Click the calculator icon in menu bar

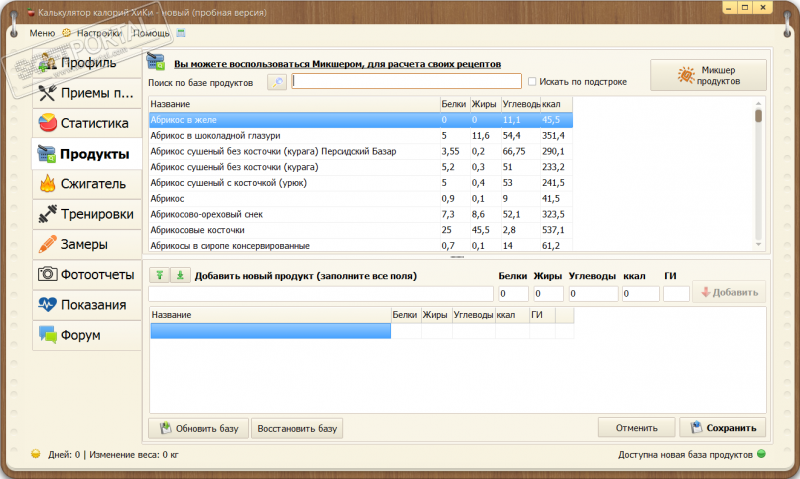[x=182, y=33]
